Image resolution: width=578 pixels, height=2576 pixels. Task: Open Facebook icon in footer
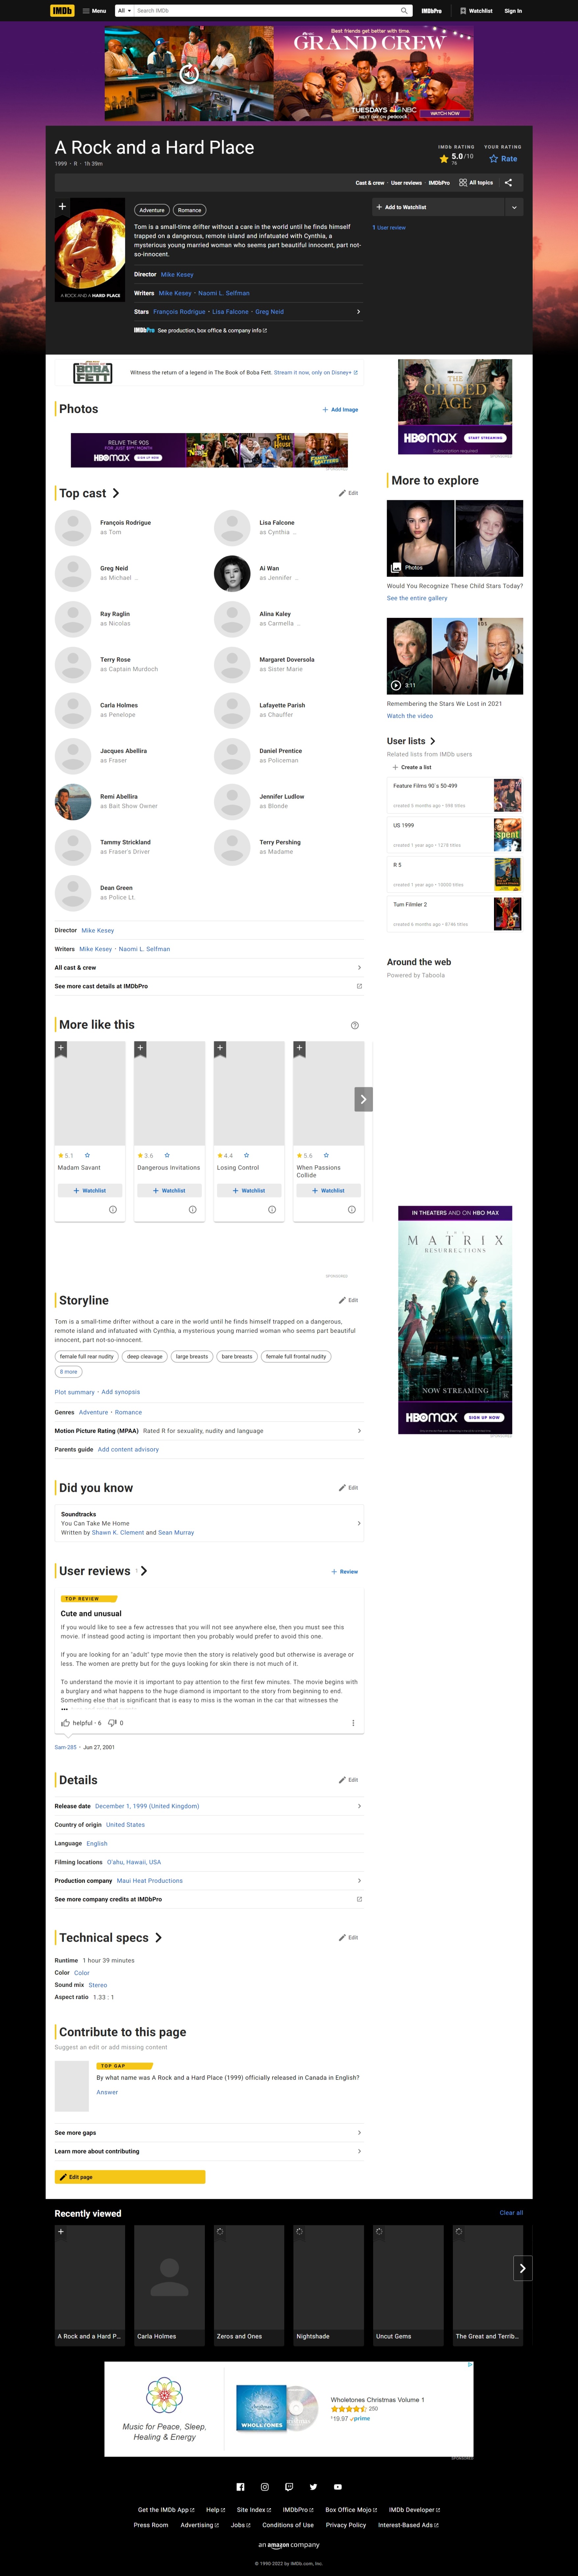pyautogui.click(x=240, y=2487)
